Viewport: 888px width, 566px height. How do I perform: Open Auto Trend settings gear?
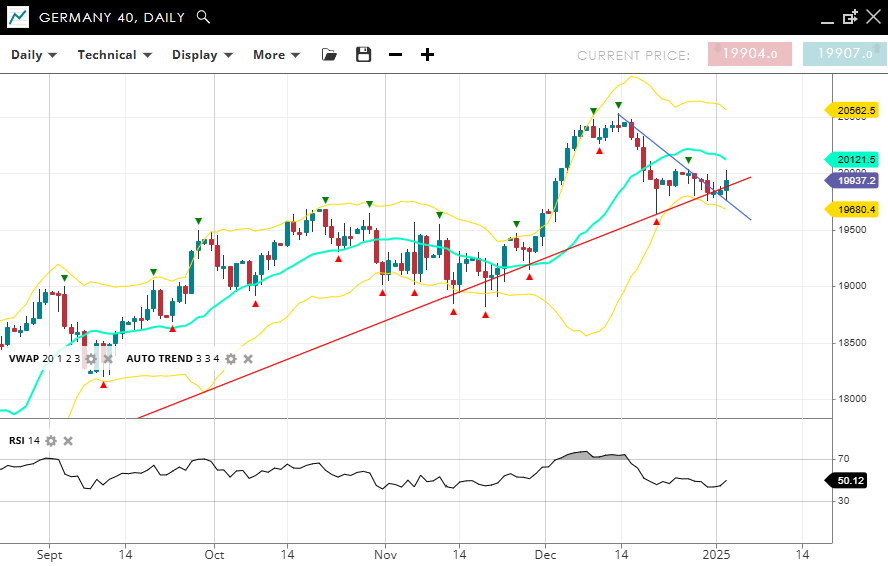(231, 359)
